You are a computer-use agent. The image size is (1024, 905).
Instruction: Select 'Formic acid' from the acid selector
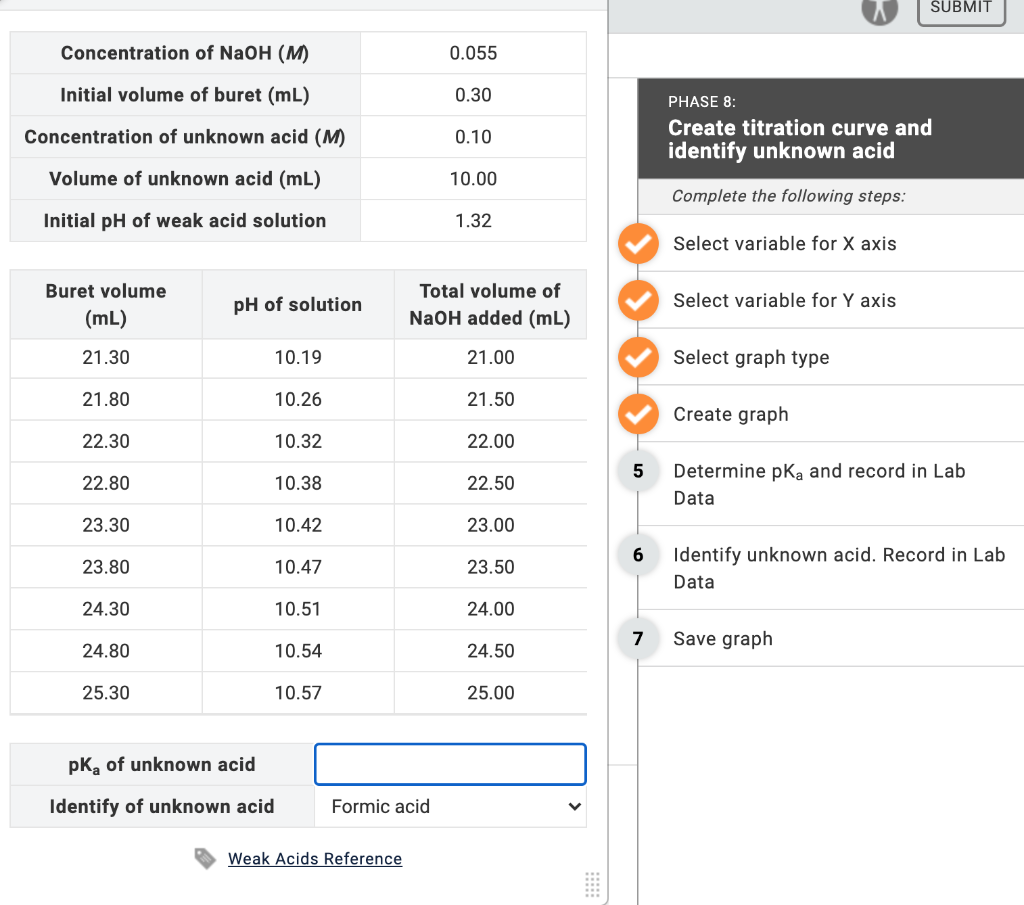(450, 806)
